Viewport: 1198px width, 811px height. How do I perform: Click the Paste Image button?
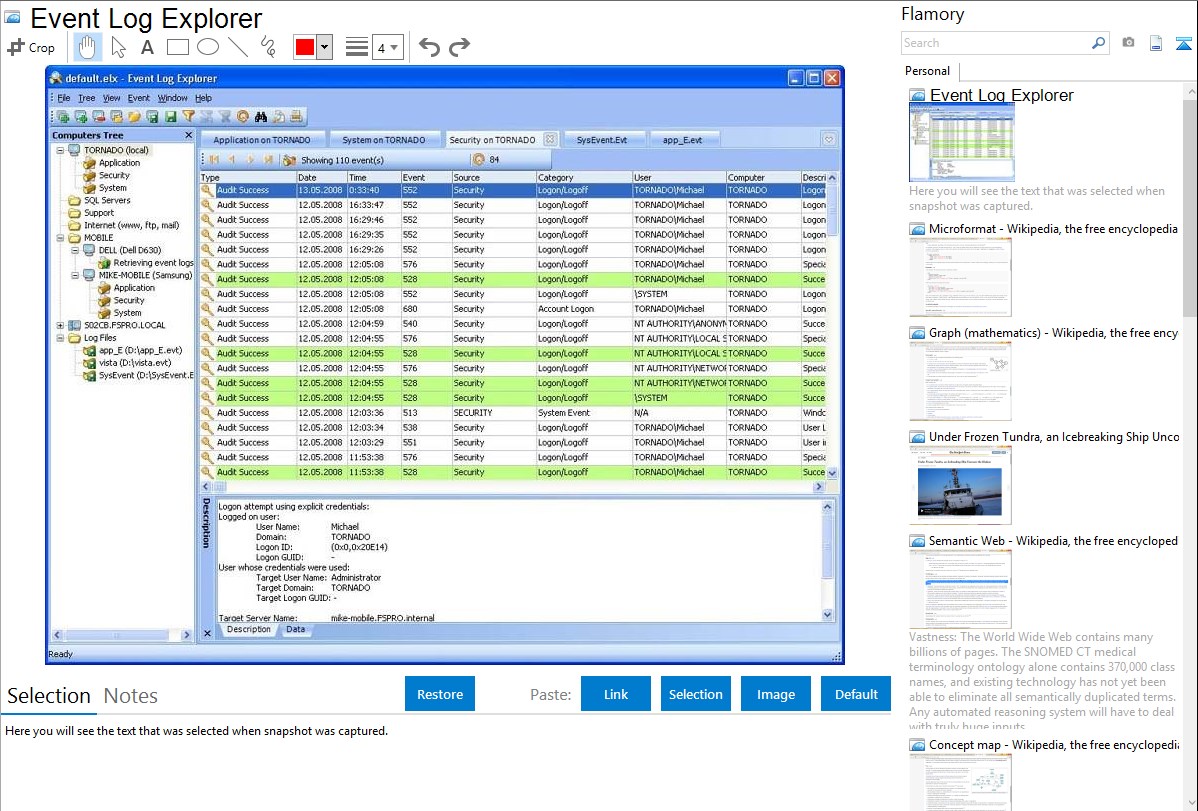click(x=775, y=694)
